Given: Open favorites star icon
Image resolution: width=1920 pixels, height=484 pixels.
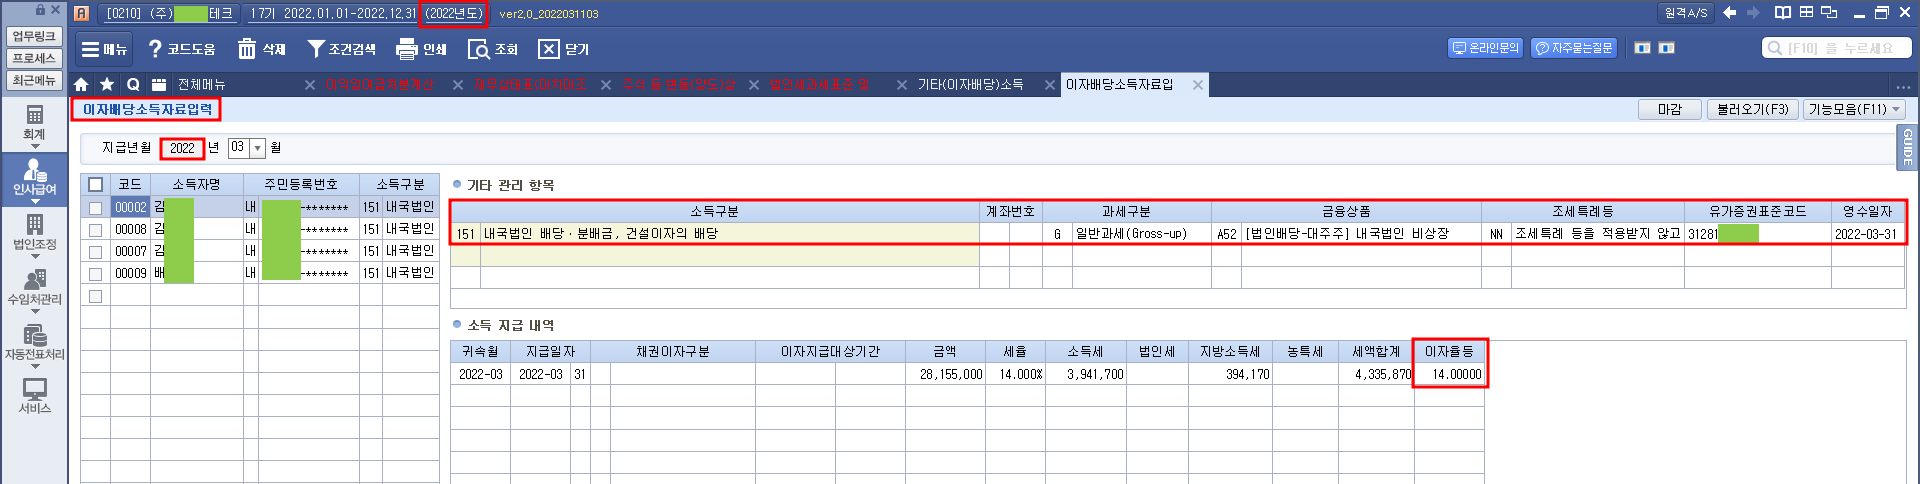Looking at the screenshot, I should pyautogui.click(x=107, y=85).
